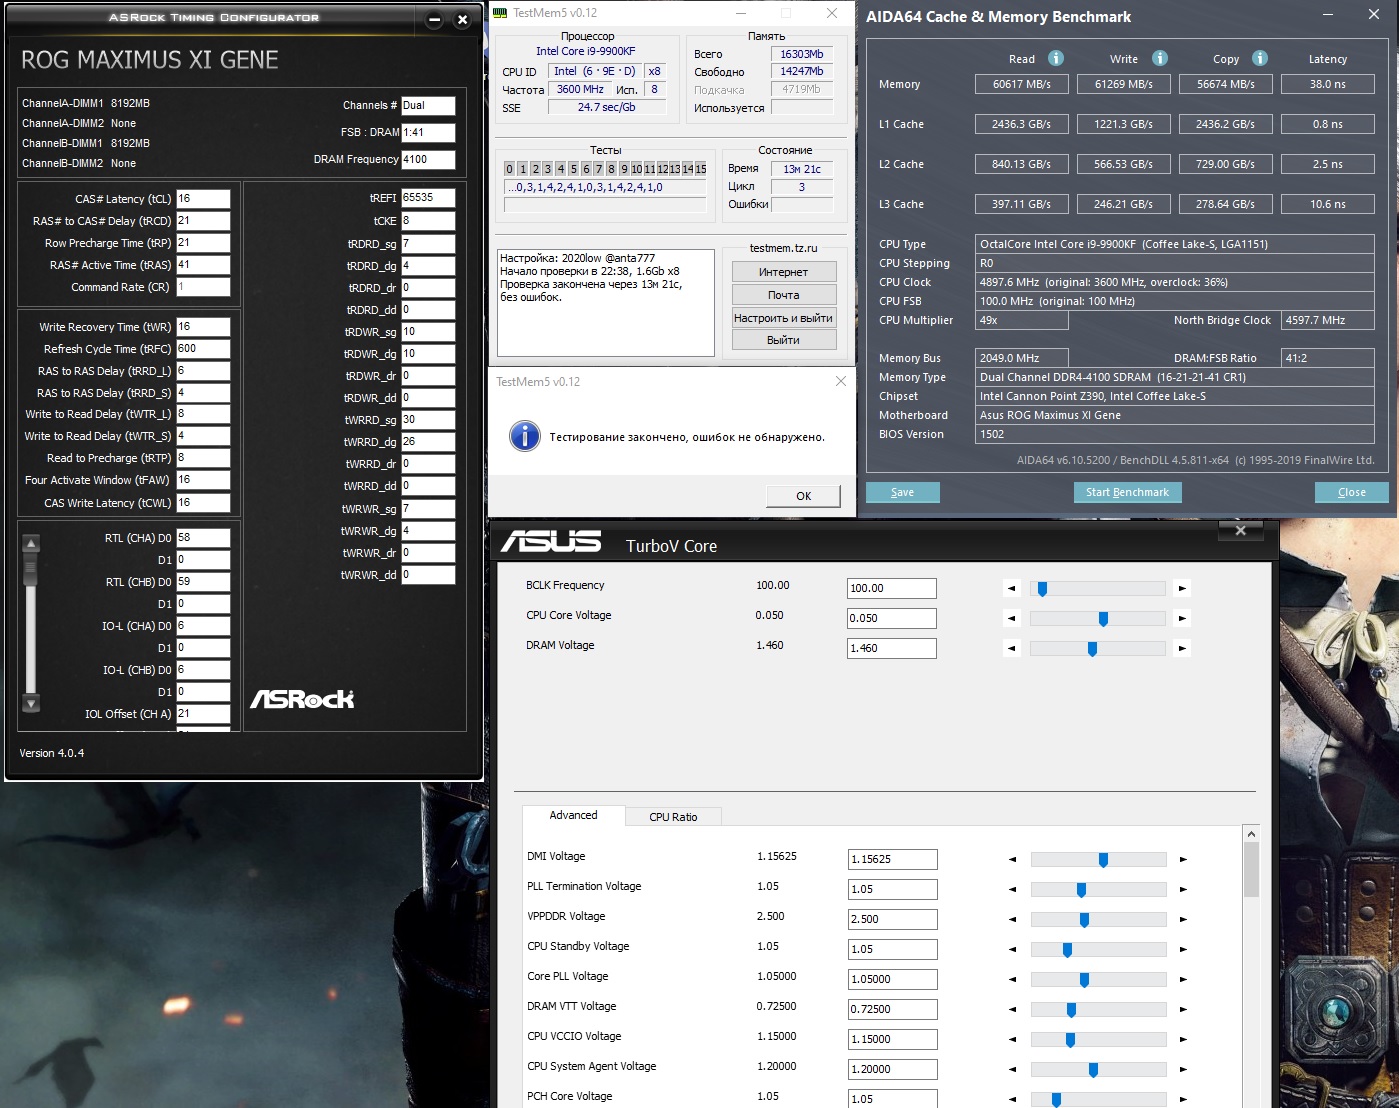Screen dimensions: 1399x1108
Task: Click the testmem.tz.ru label in TestMem5
Action: 783,248
